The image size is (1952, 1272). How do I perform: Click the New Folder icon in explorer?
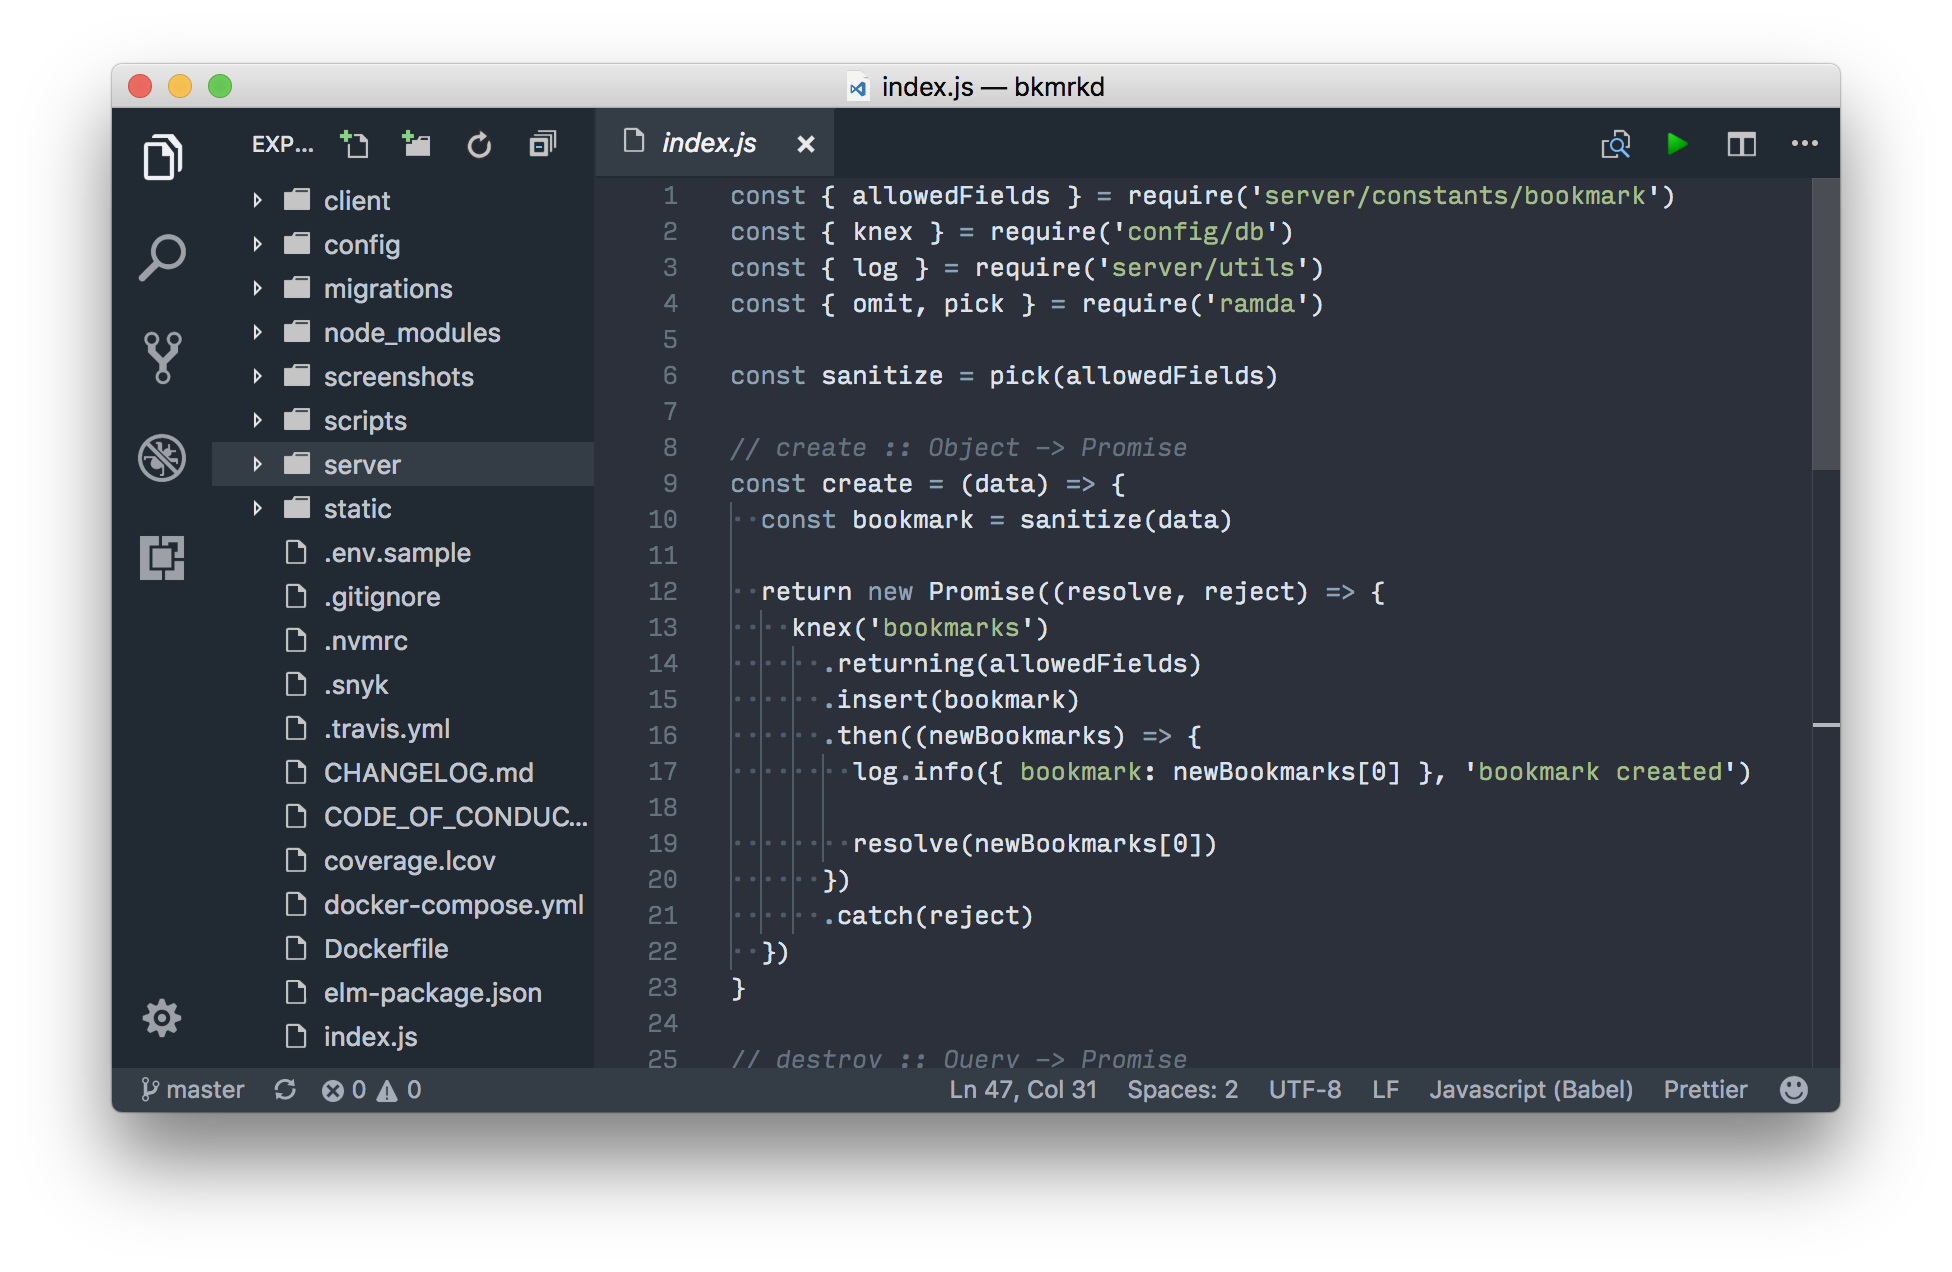[416, 144]
